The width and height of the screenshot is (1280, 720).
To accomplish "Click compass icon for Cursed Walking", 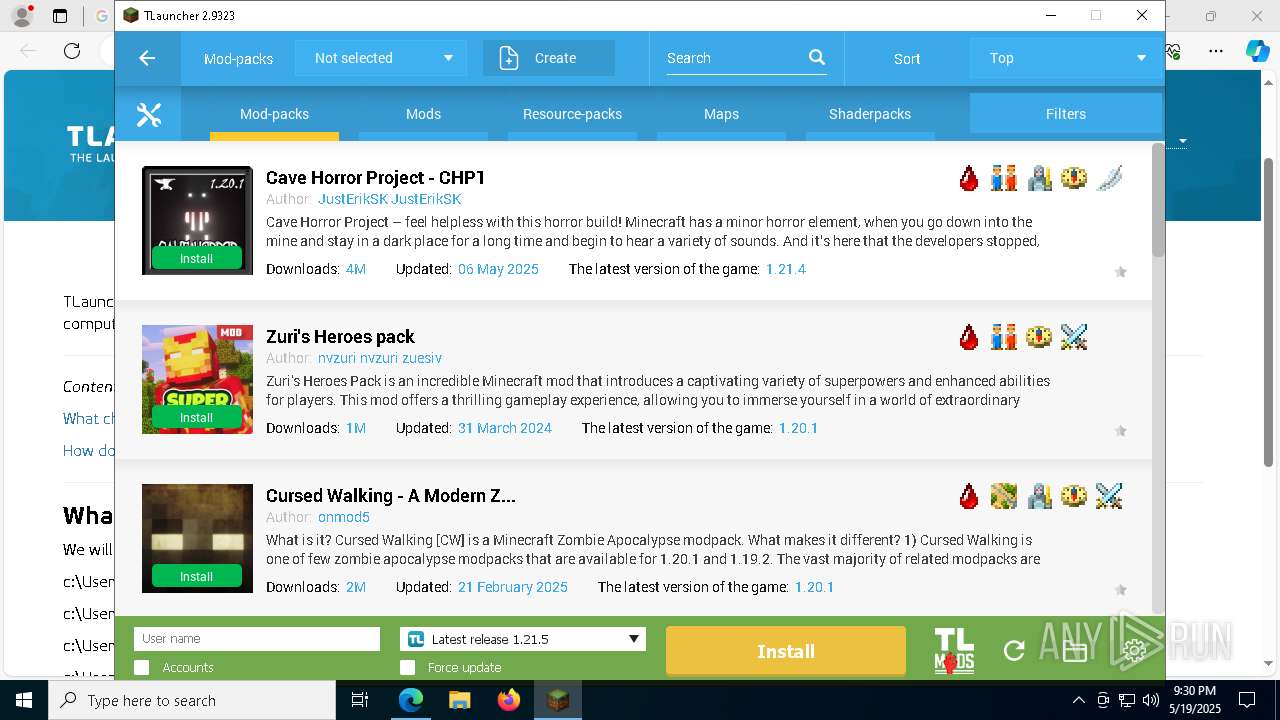I will (x=1074, y=496).
